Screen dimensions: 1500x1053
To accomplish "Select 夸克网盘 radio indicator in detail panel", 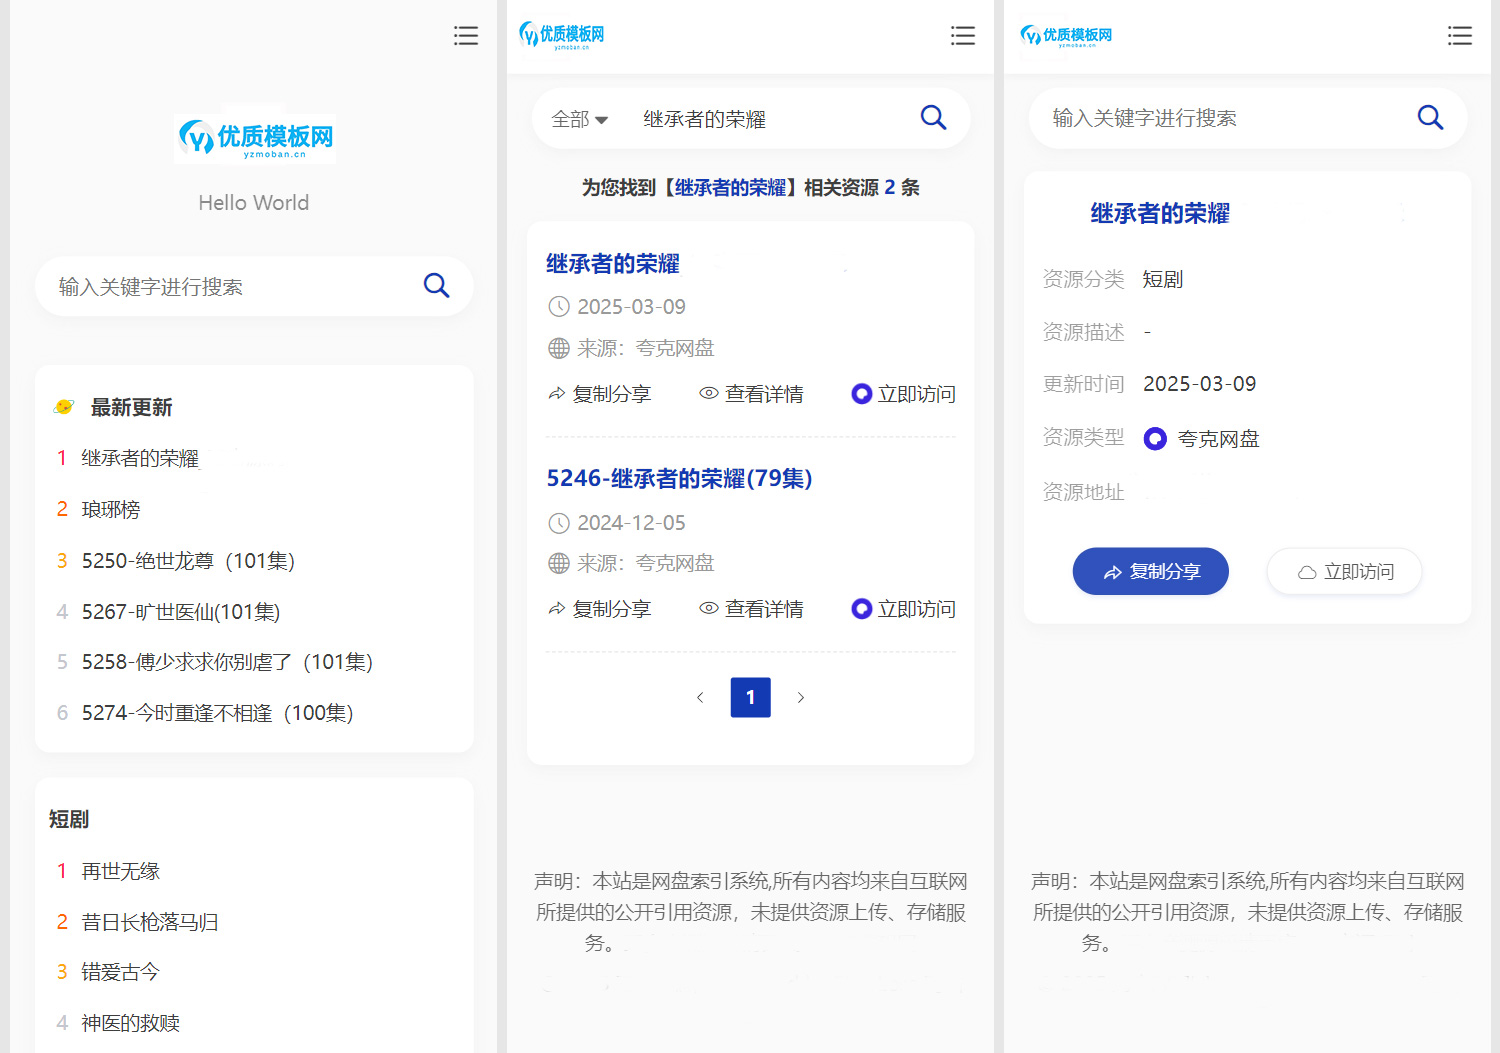I will pyautogui.click(x=1155, y=438).
